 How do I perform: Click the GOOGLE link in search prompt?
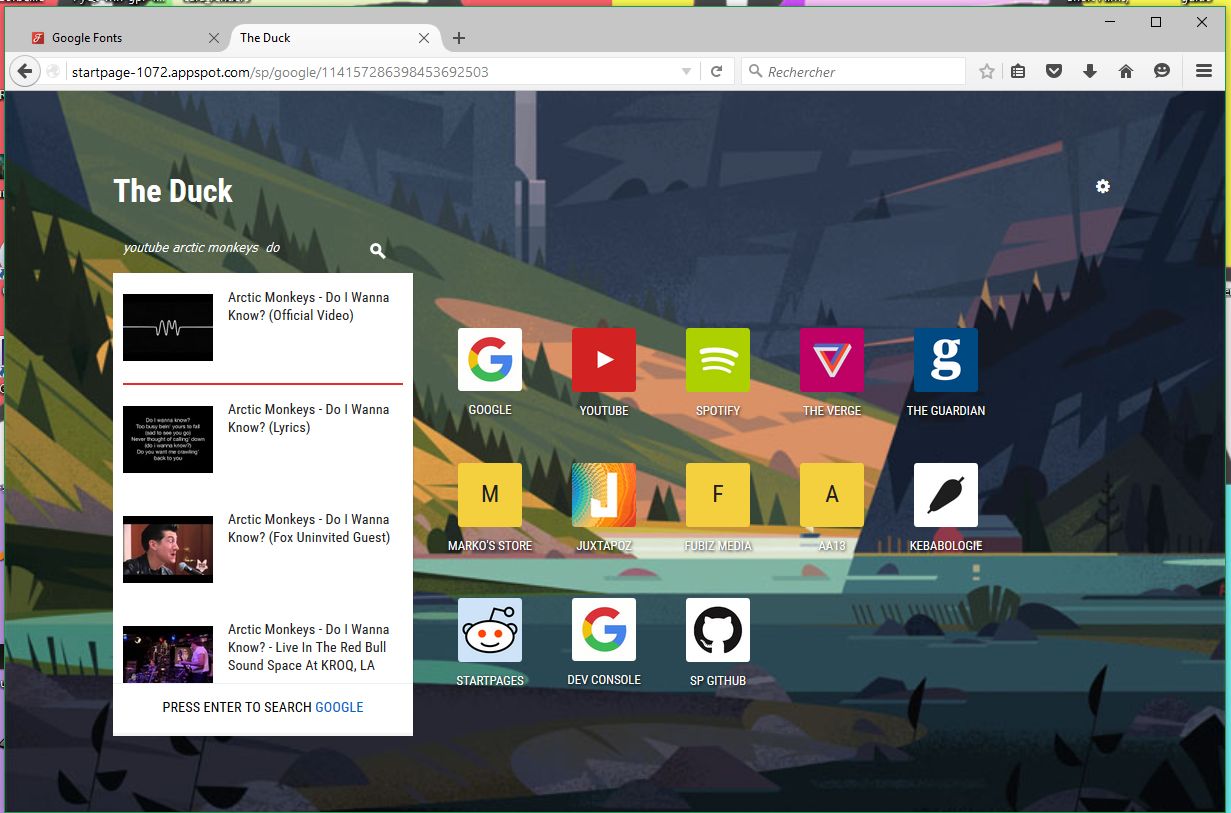click(x=339, y=707)
